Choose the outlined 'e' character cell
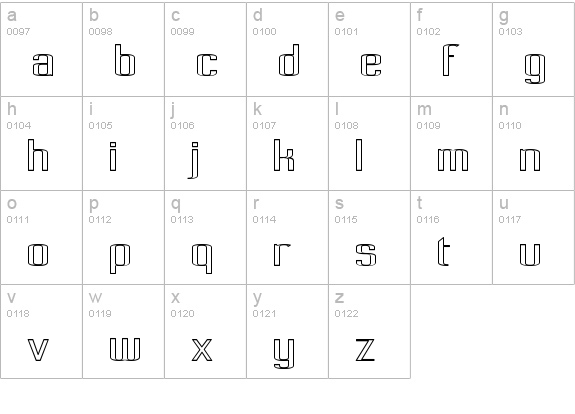This screenshot has width=575, height=414. tap(369, 50)
